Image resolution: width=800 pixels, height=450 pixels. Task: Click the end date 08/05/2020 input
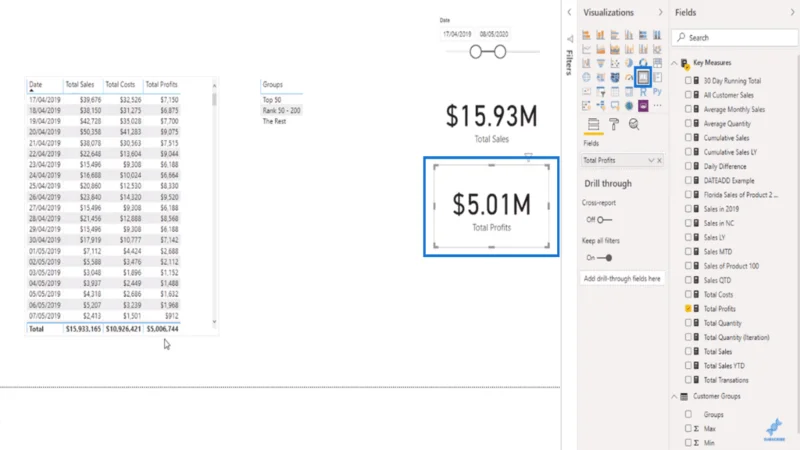click(494, 34)
